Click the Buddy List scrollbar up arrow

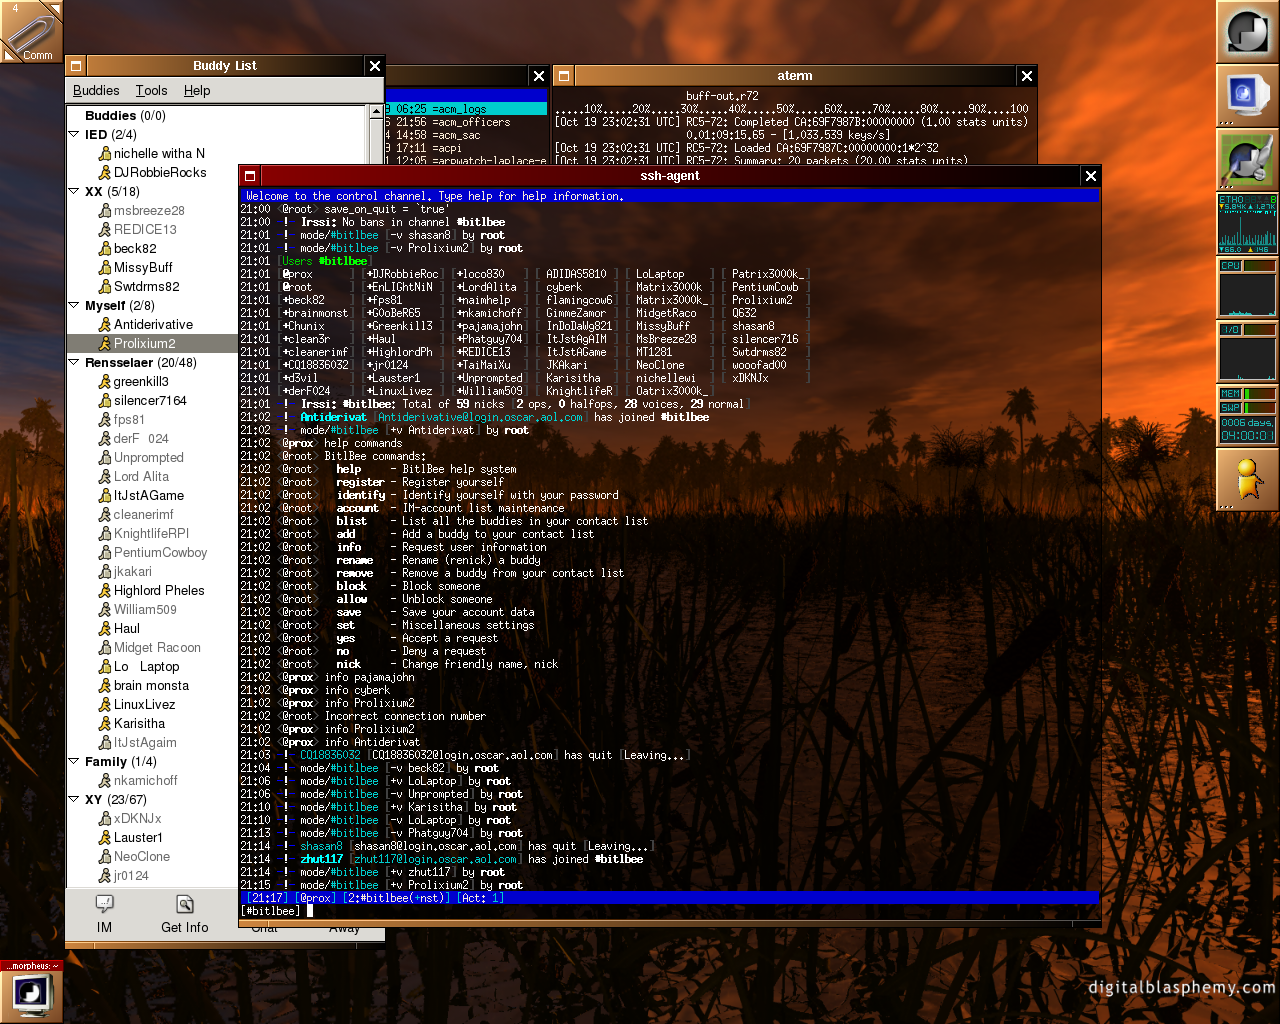[x=377, y=112]
